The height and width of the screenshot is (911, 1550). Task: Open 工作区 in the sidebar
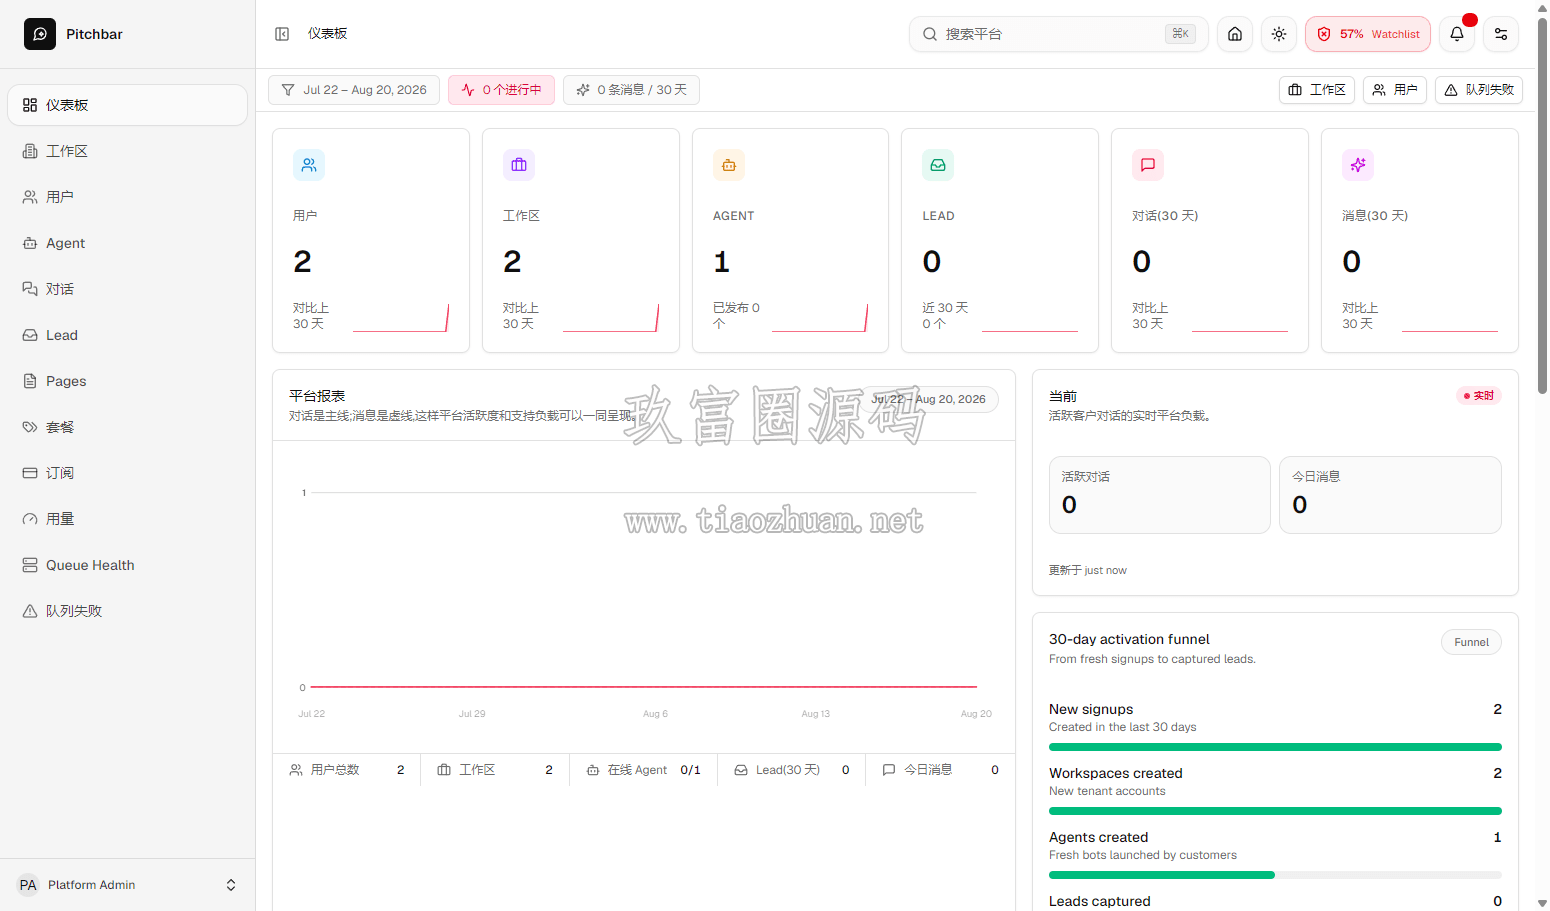click(x=127, y=151)
